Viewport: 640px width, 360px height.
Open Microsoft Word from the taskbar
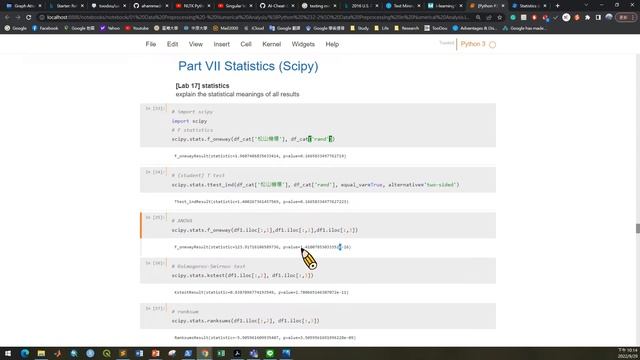[139, 353]
